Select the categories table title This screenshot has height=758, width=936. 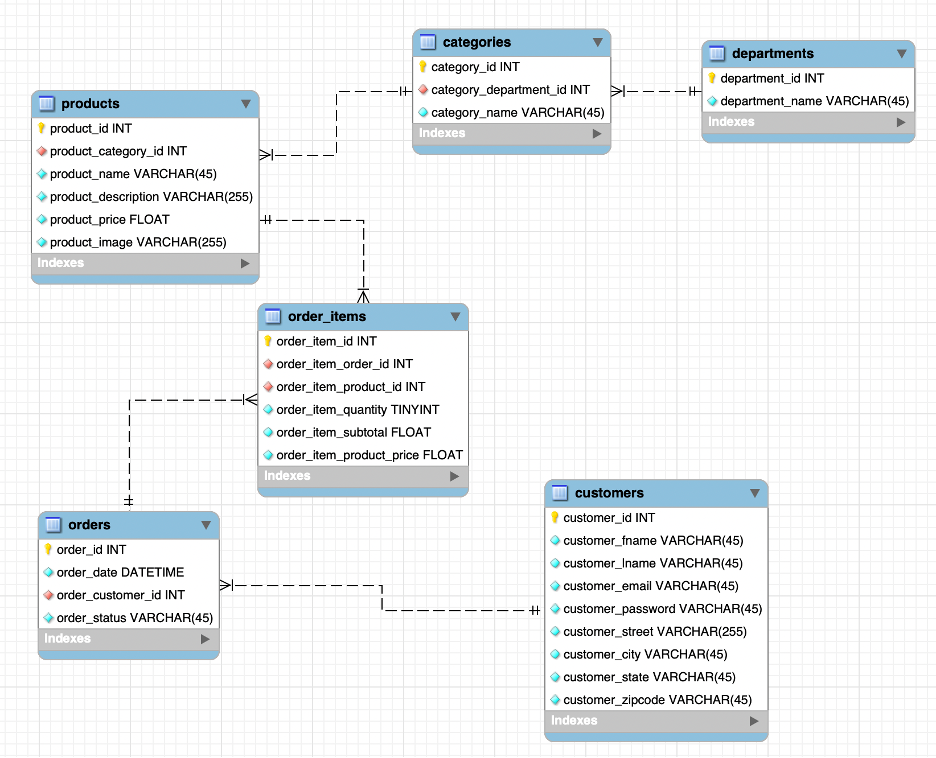click(x=476, y=42)
